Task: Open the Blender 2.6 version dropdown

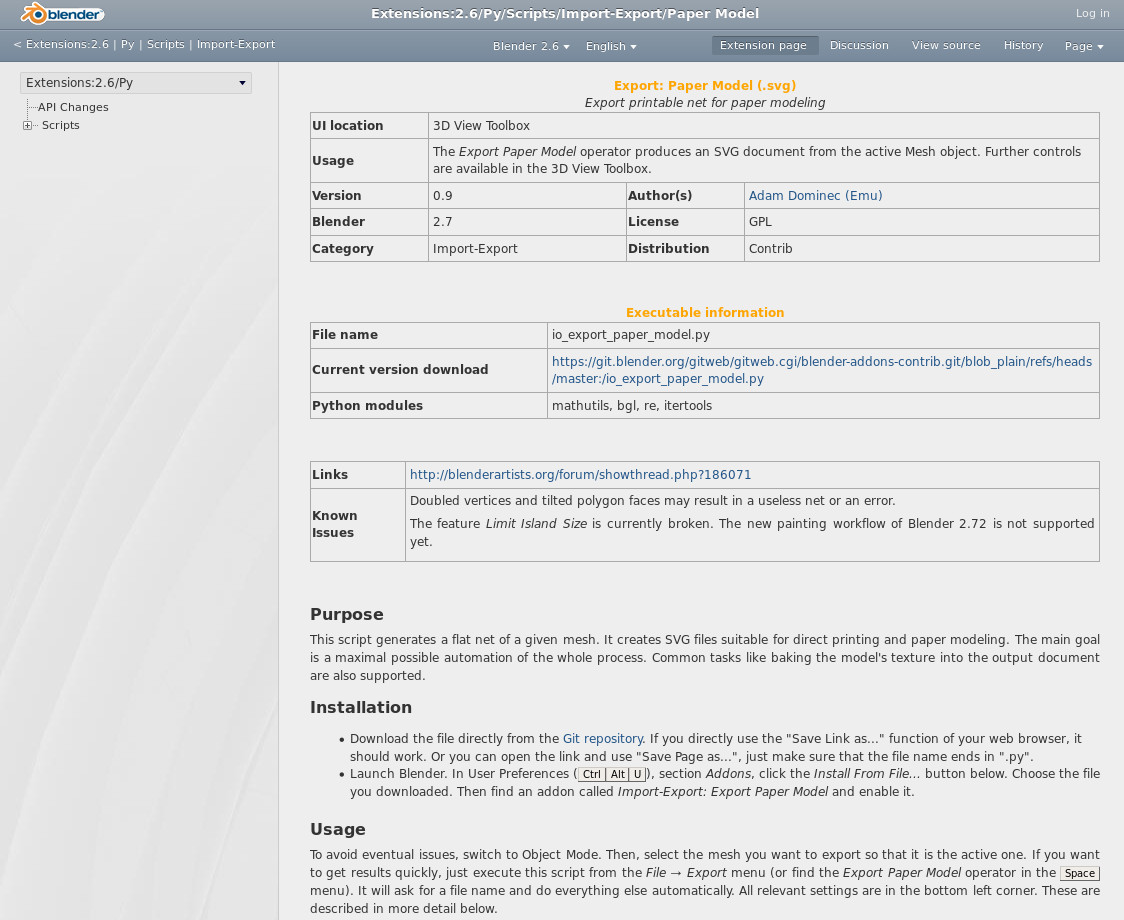Action: pos(530,46)
